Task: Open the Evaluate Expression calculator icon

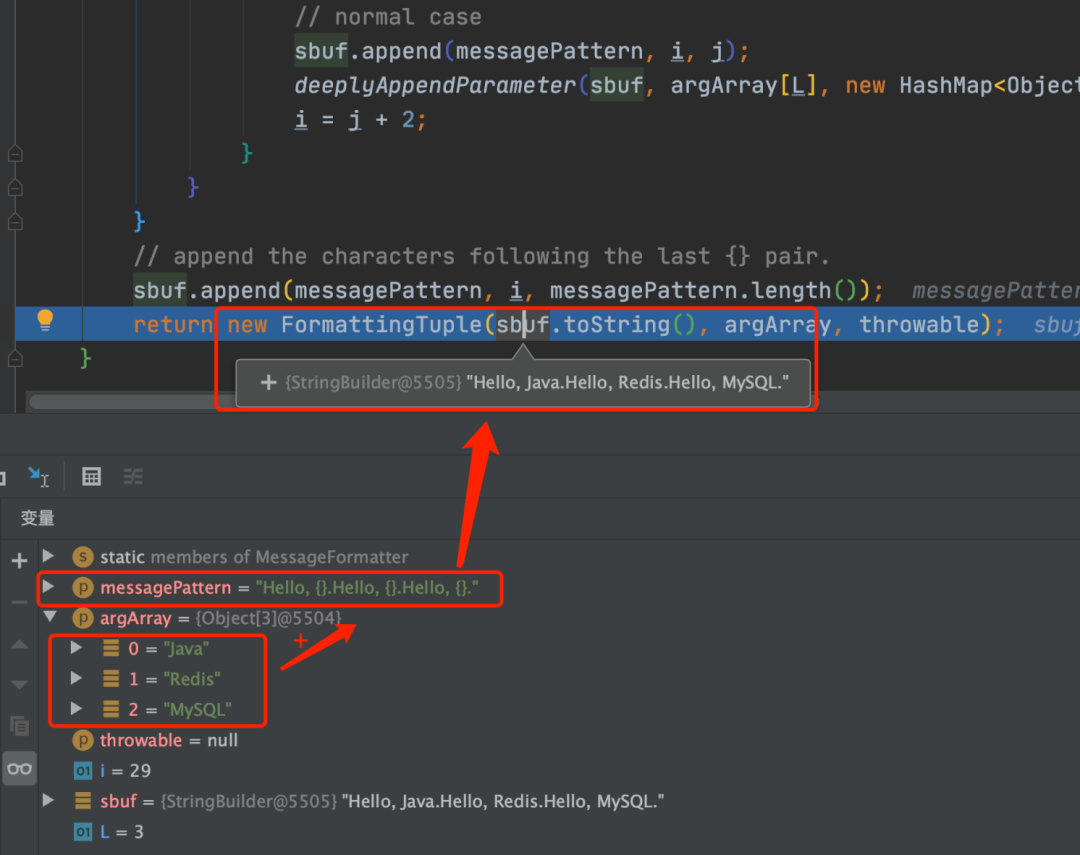Action: (91, 477)
